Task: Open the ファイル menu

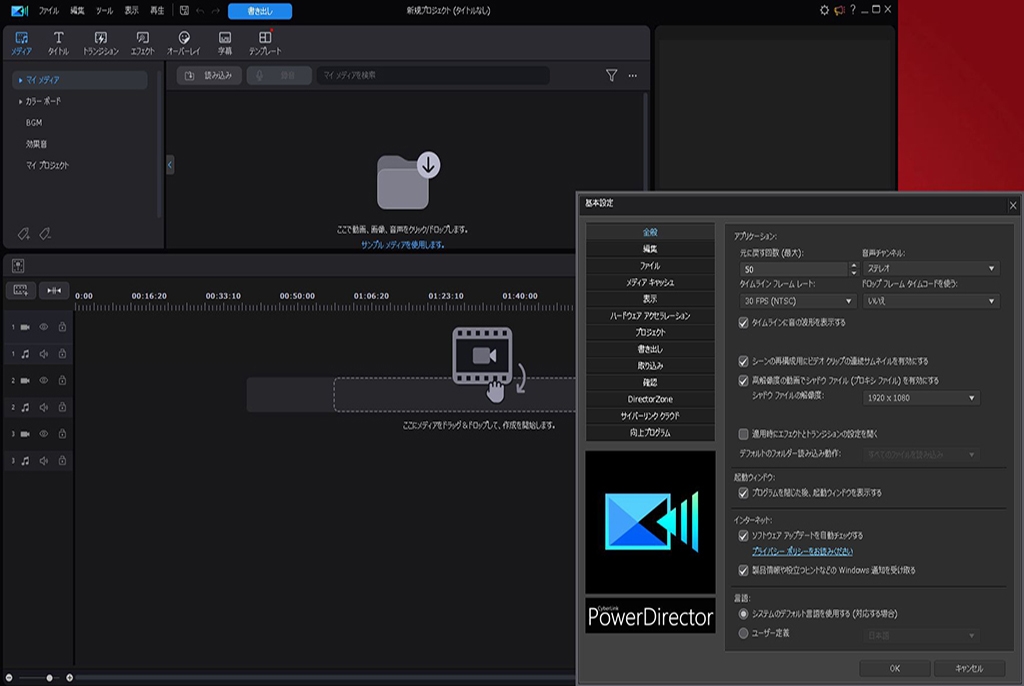Action: click(48, 10)
